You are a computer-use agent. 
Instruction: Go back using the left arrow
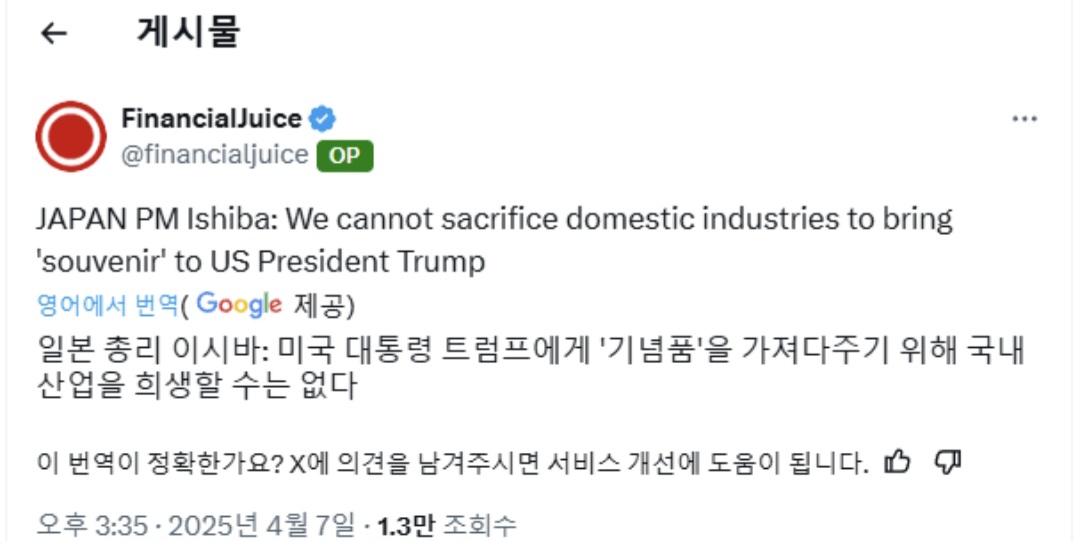point(53,33)
